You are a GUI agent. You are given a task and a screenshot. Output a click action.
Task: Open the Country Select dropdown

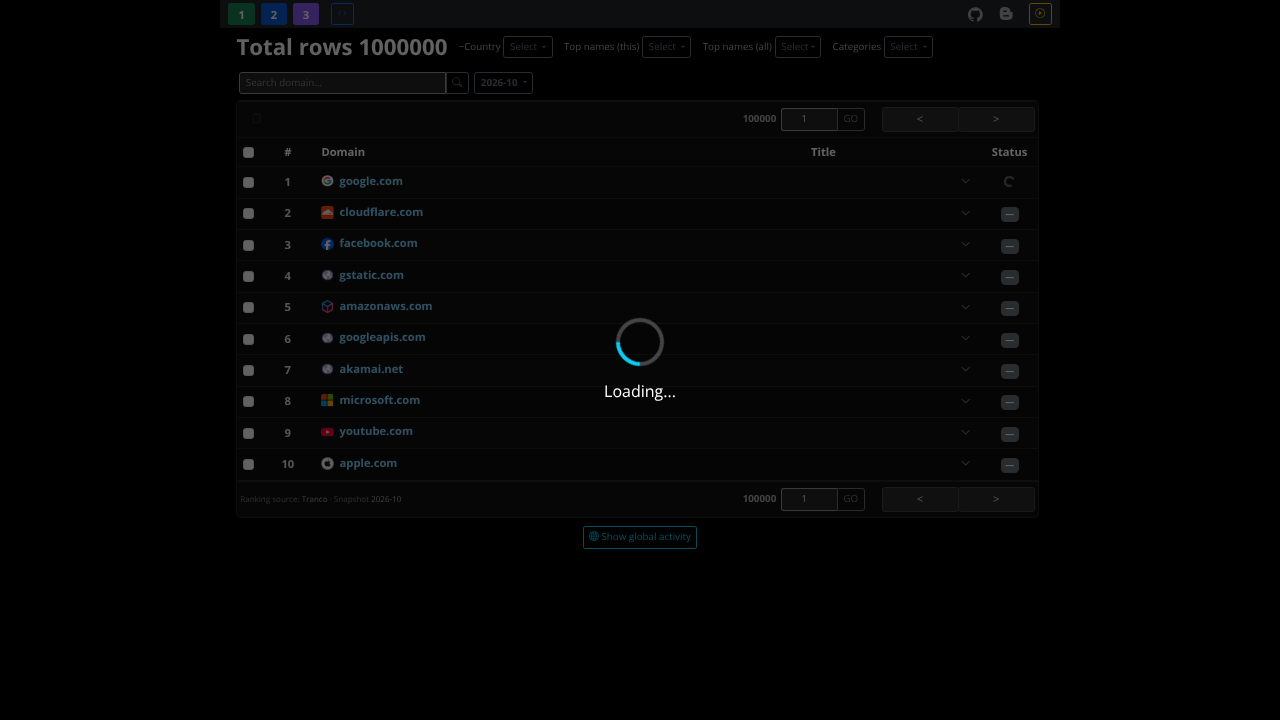click(527, 47)
